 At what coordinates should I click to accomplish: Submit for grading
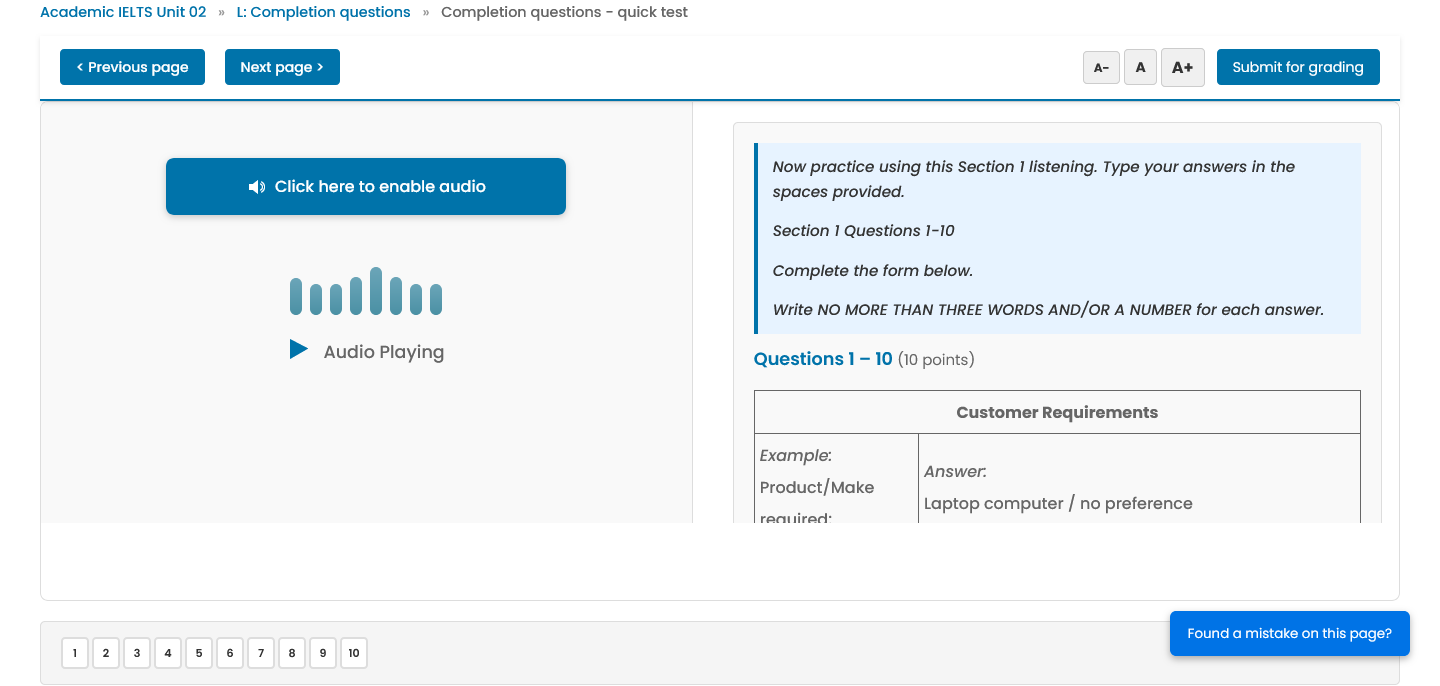[1297, 67]
